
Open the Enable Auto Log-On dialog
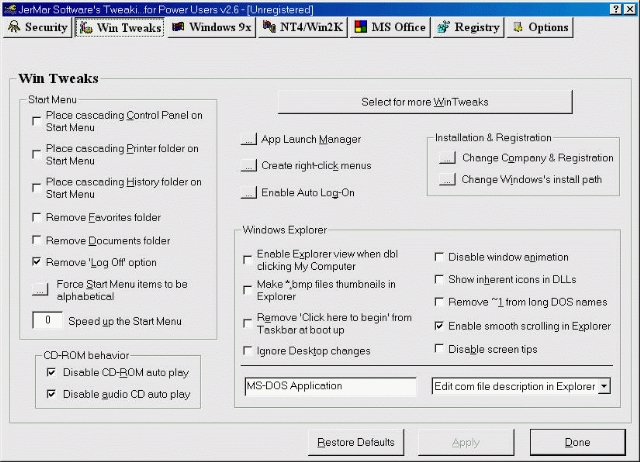click(249, 192)
